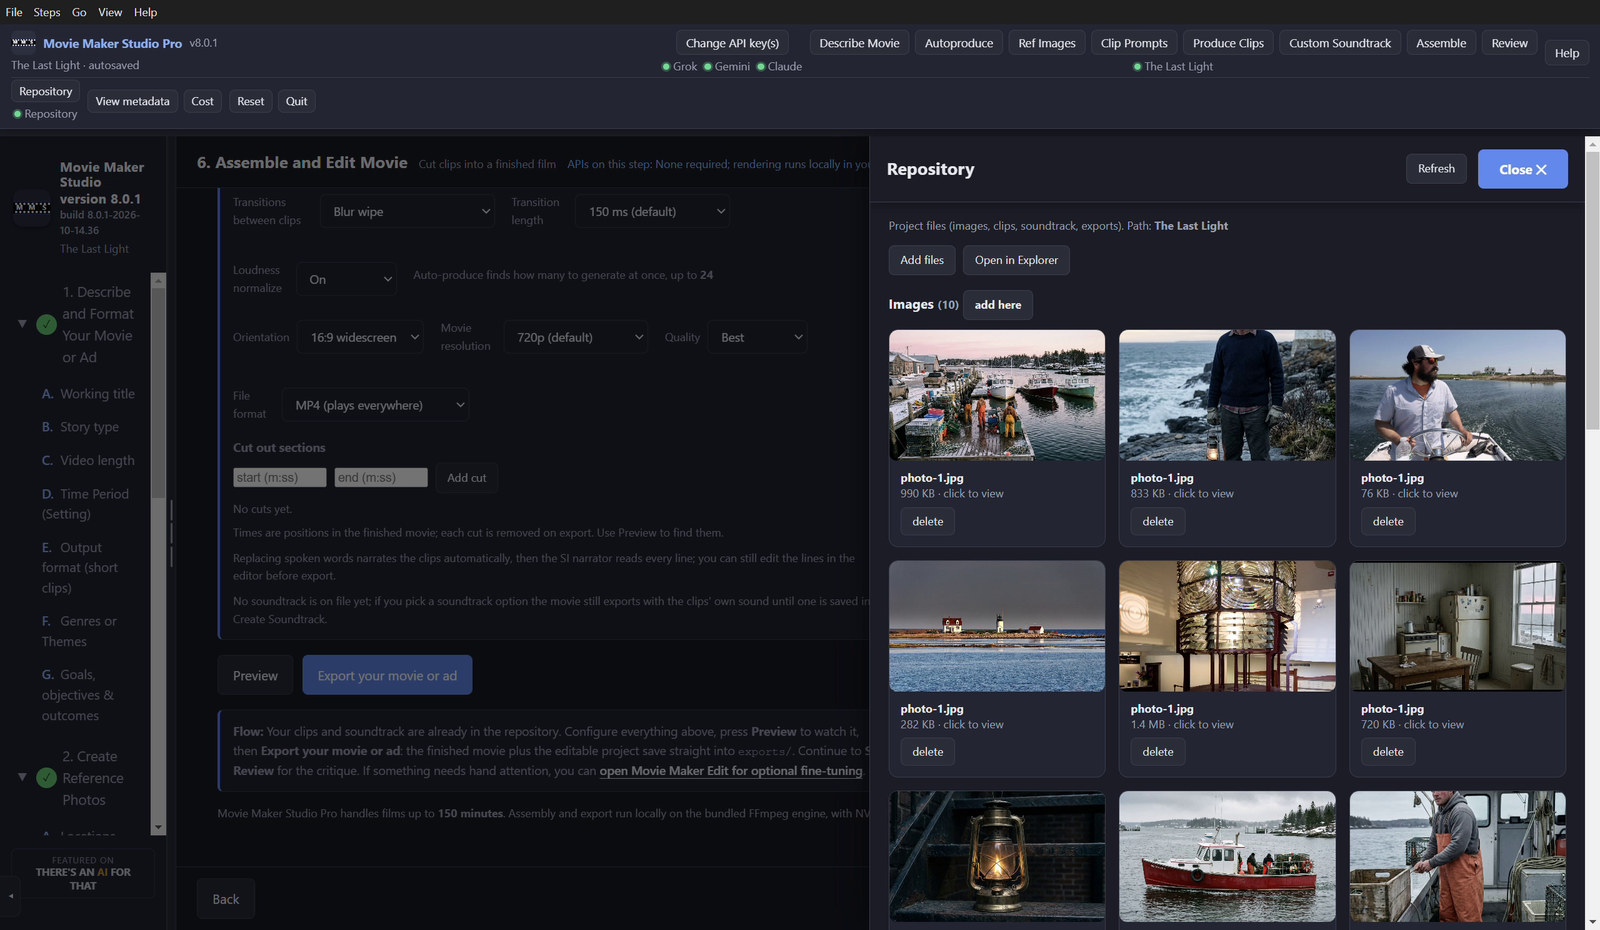Viewport: 1600px width, 930px height.
Task: Open the Help menu in the menu bar
Action: coord(146,12)
